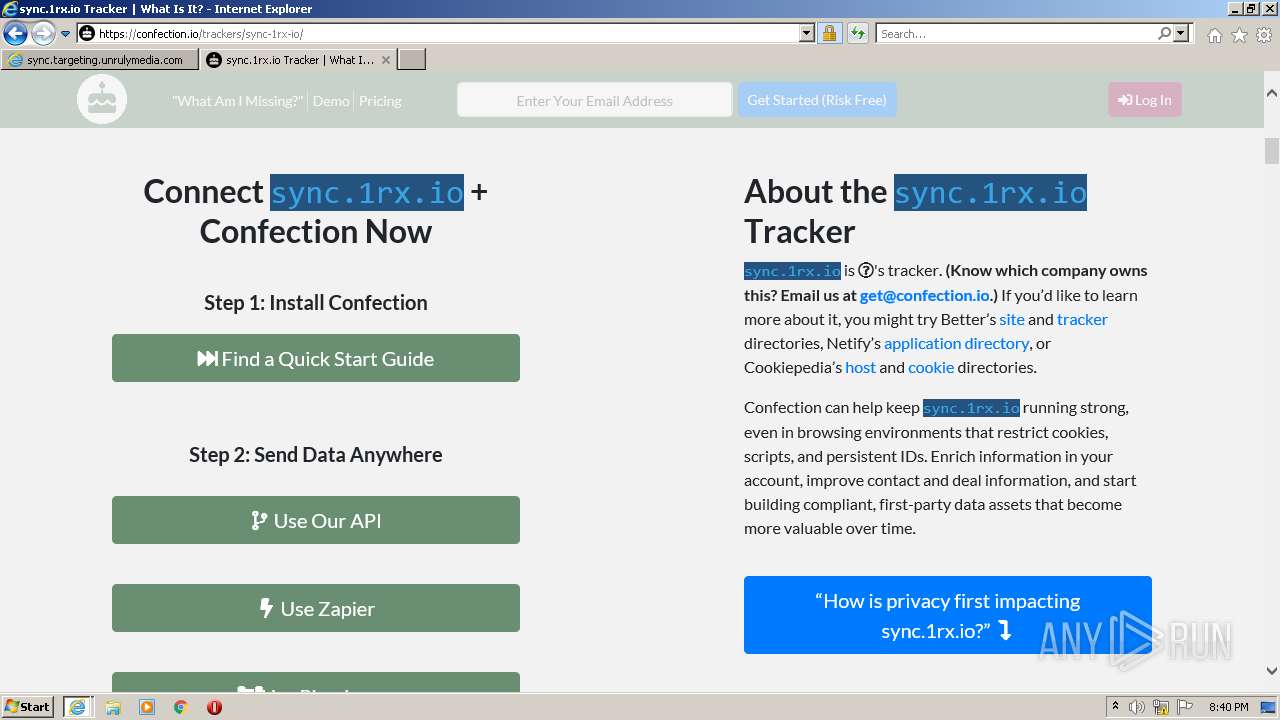
Task: Open the media player taskbar icon
Action: 147,707
